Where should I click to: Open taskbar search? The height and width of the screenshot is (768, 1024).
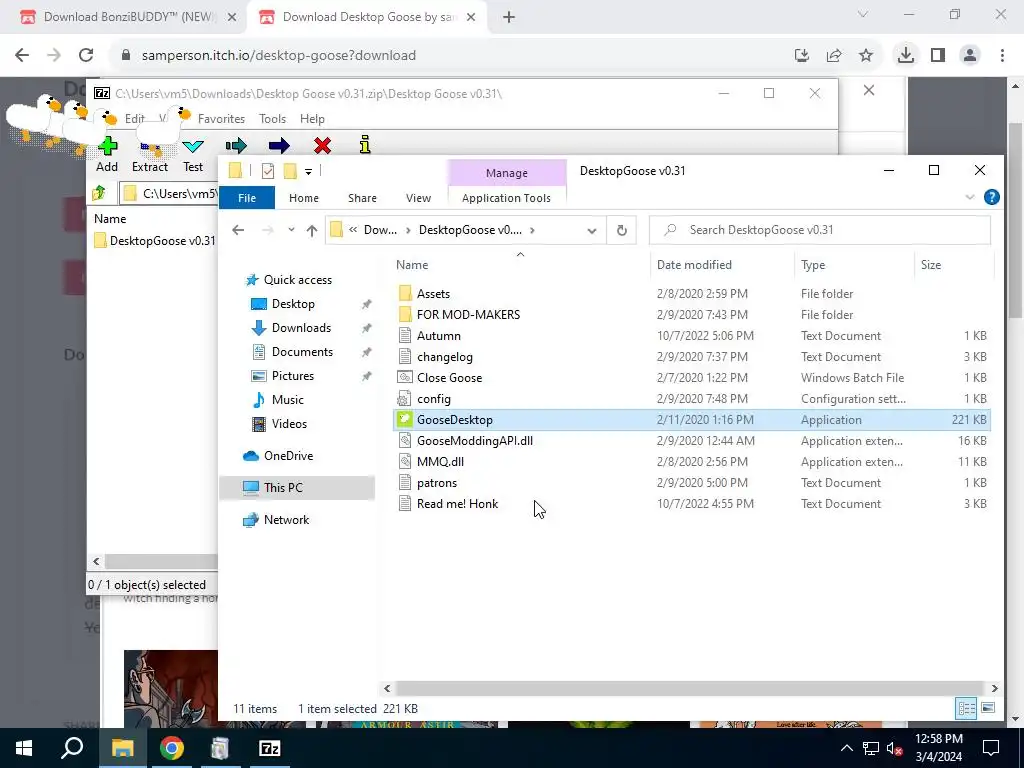72,748
